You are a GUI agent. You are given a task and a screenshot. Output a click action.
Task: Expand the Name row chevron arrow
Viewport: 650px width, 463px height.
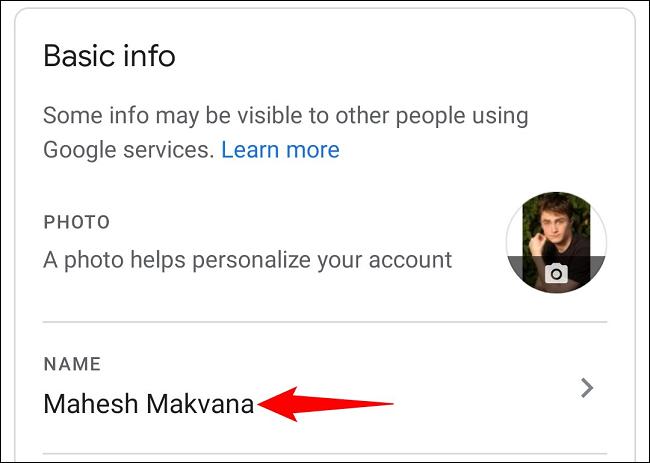tap(587, 388)
